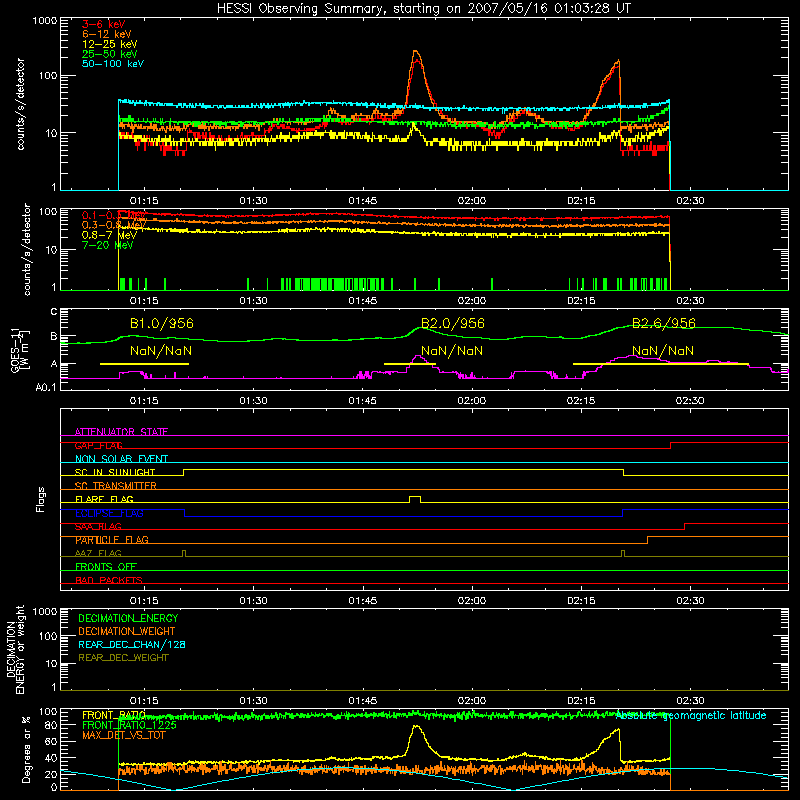This screenshot has width=800, height=800.
Task: Click the yellow flare interval bar under B2.6/956
Action: 661,364
